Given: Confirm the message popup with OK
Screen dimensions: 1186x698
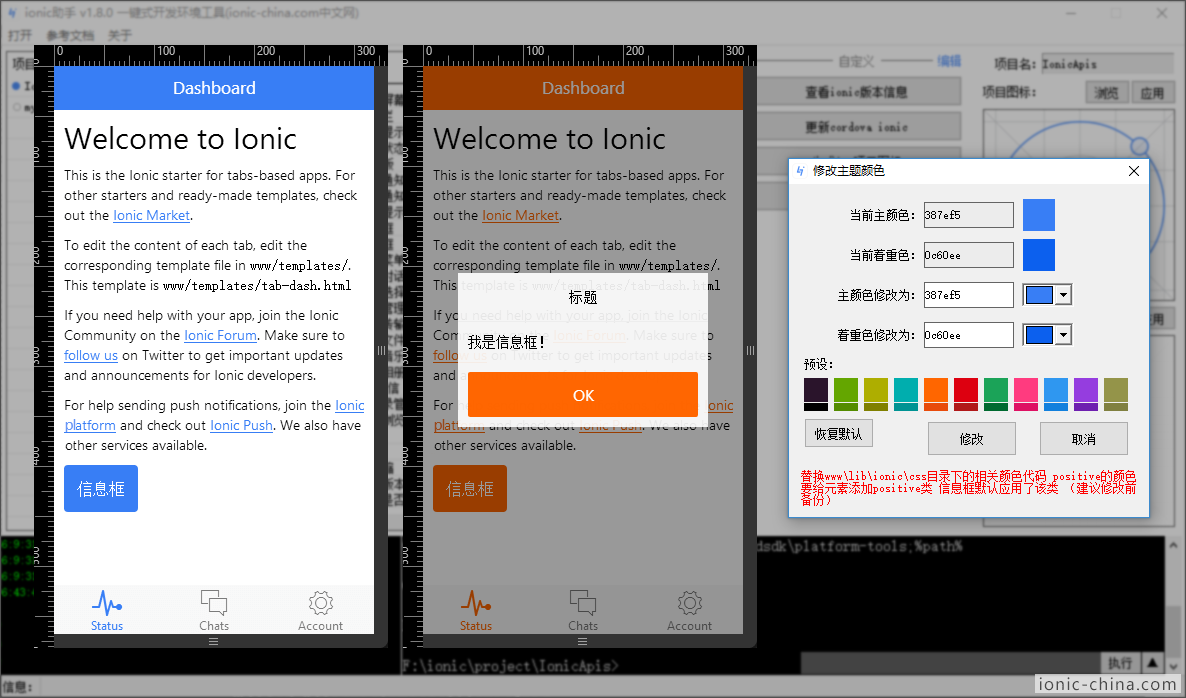Looking at the screenshot, I should (x=583, y=395).
